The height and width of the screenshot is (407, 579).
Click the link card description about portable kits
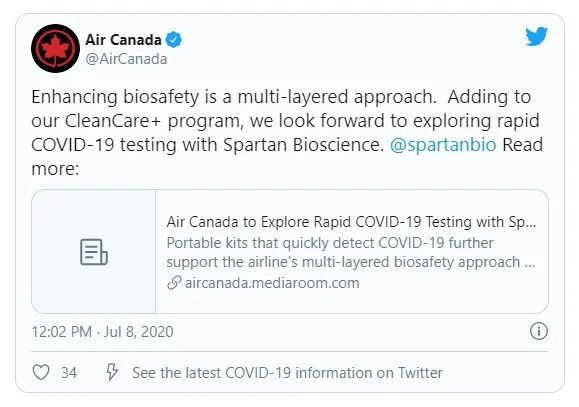[351, 252]
